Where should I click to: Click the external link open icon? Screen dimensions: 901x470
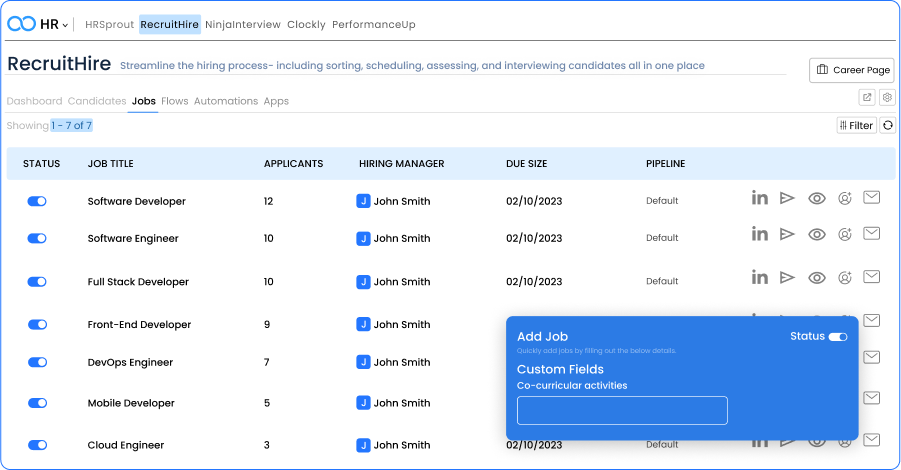click(x=867, y=97)
